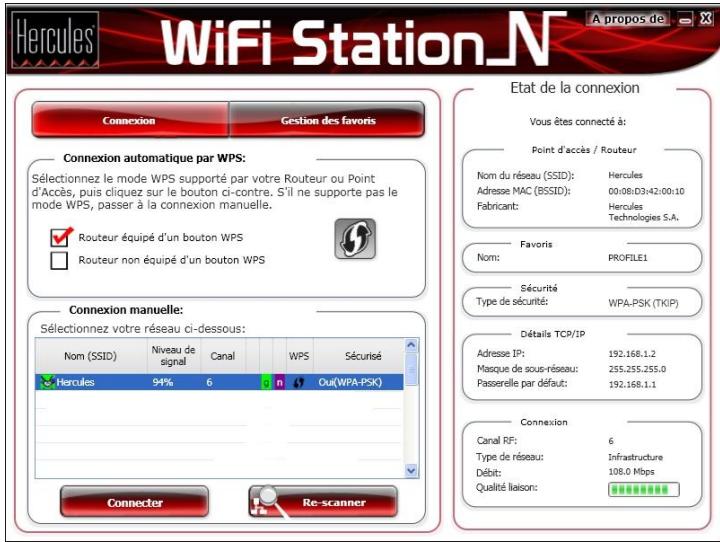Image resolution: width=720 pixels, height=542 pixels.
Task: Click the connected network icon beside Hercules SSID
Action: point(47,382)
